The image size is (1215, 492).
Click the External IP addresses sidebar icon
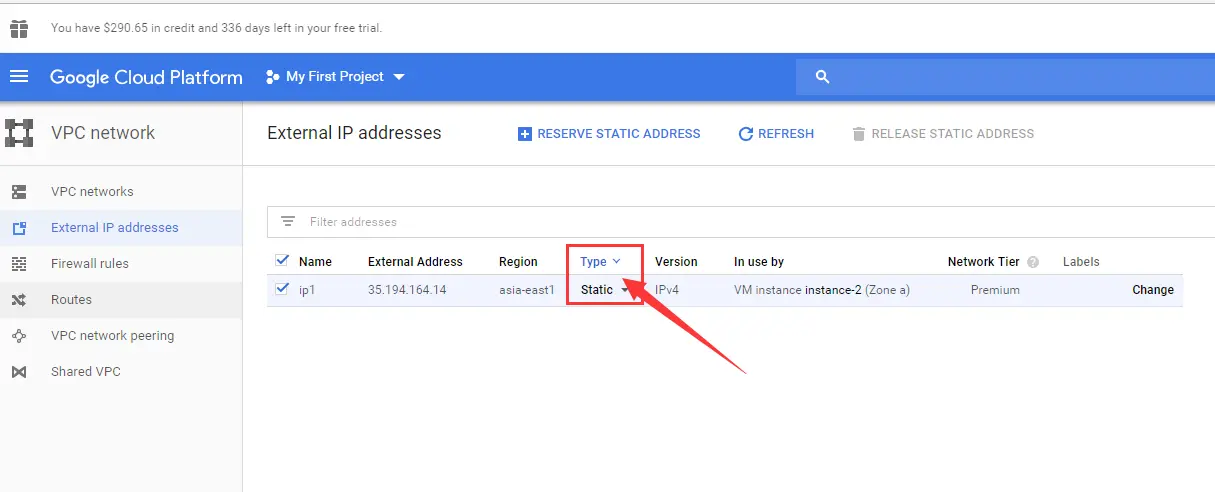tap(19, 228)
